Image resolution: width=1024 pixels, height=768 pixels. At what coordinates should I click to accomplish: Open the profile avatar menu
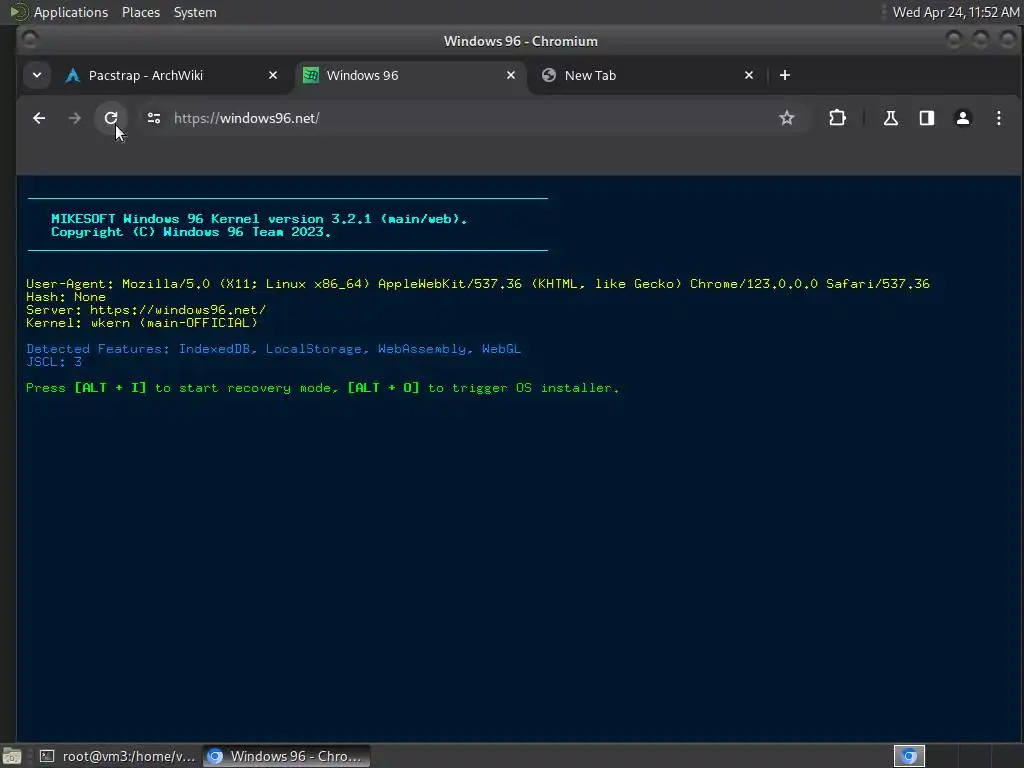coord(963,118)
